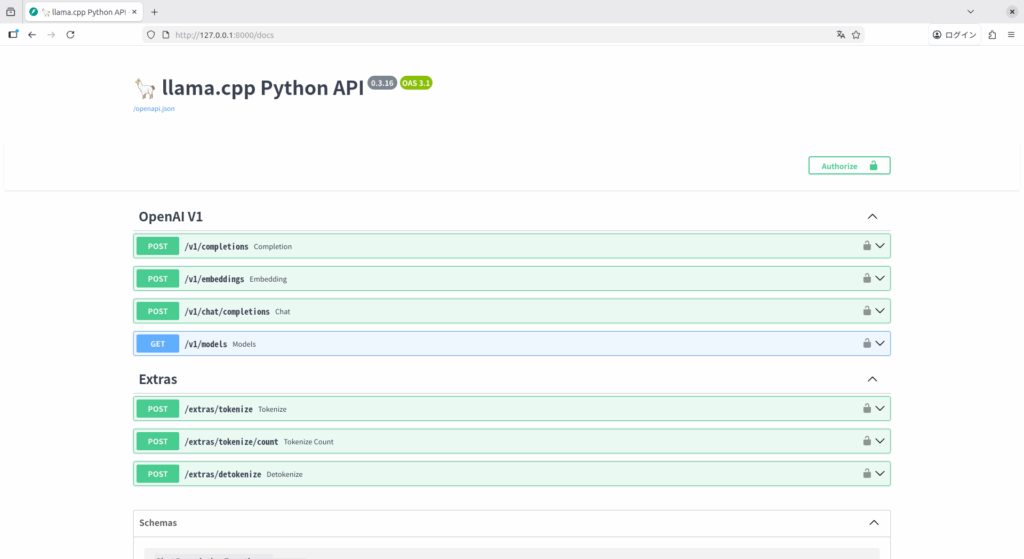The height and width of the screenshot is (559, 1024).
Task: Open a new browser tab
Action: (154, 11)
